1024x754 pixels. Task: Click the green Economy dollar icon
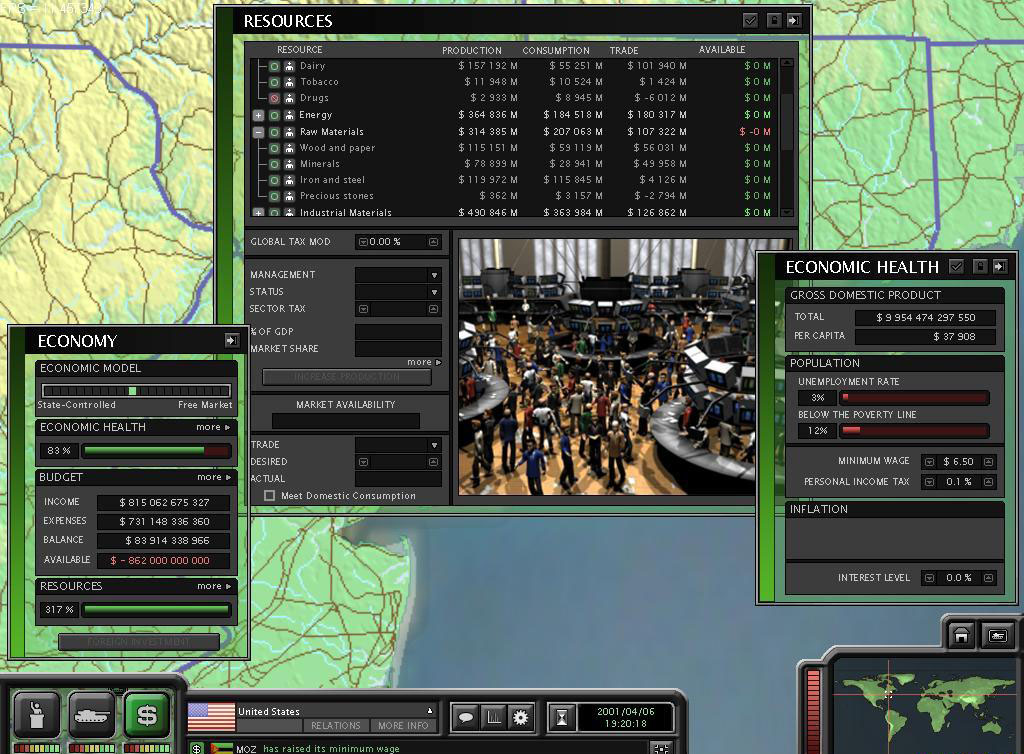click(147, 714)
